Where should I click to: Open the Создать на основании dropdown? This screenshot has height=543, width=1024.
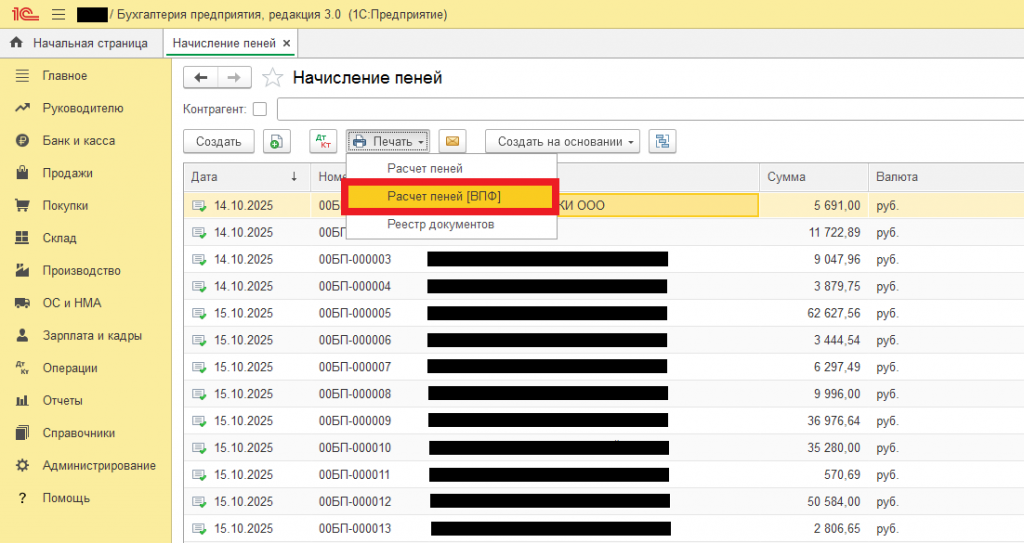tap(562, 142)
